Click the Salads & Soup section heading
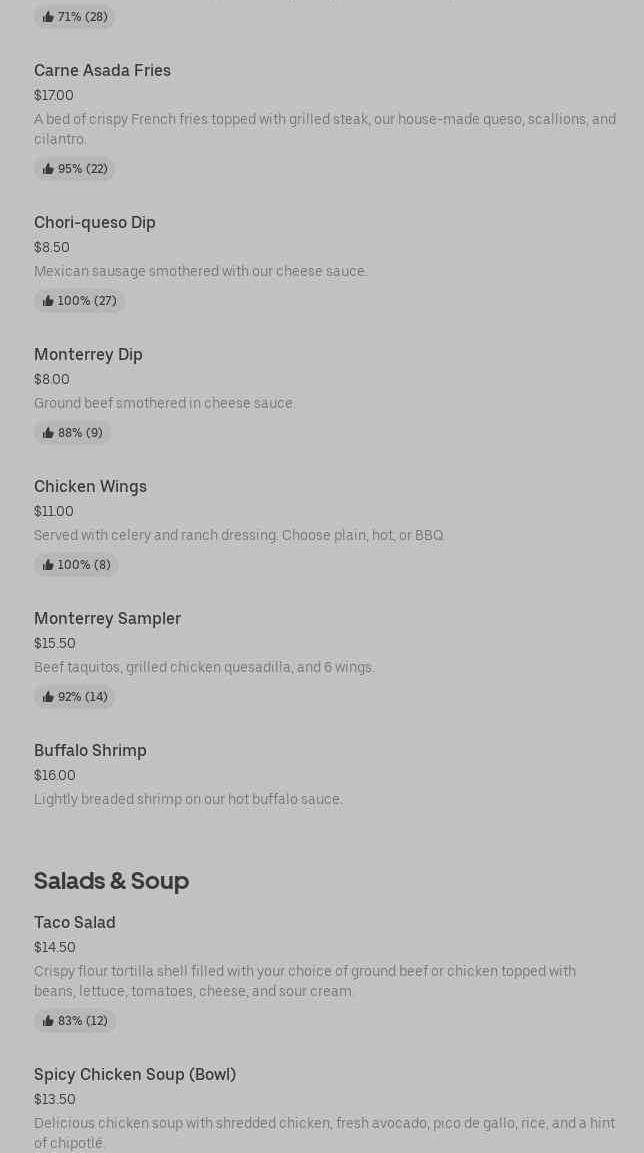This screenshot has width=644, height=1153. click(111, 880)
